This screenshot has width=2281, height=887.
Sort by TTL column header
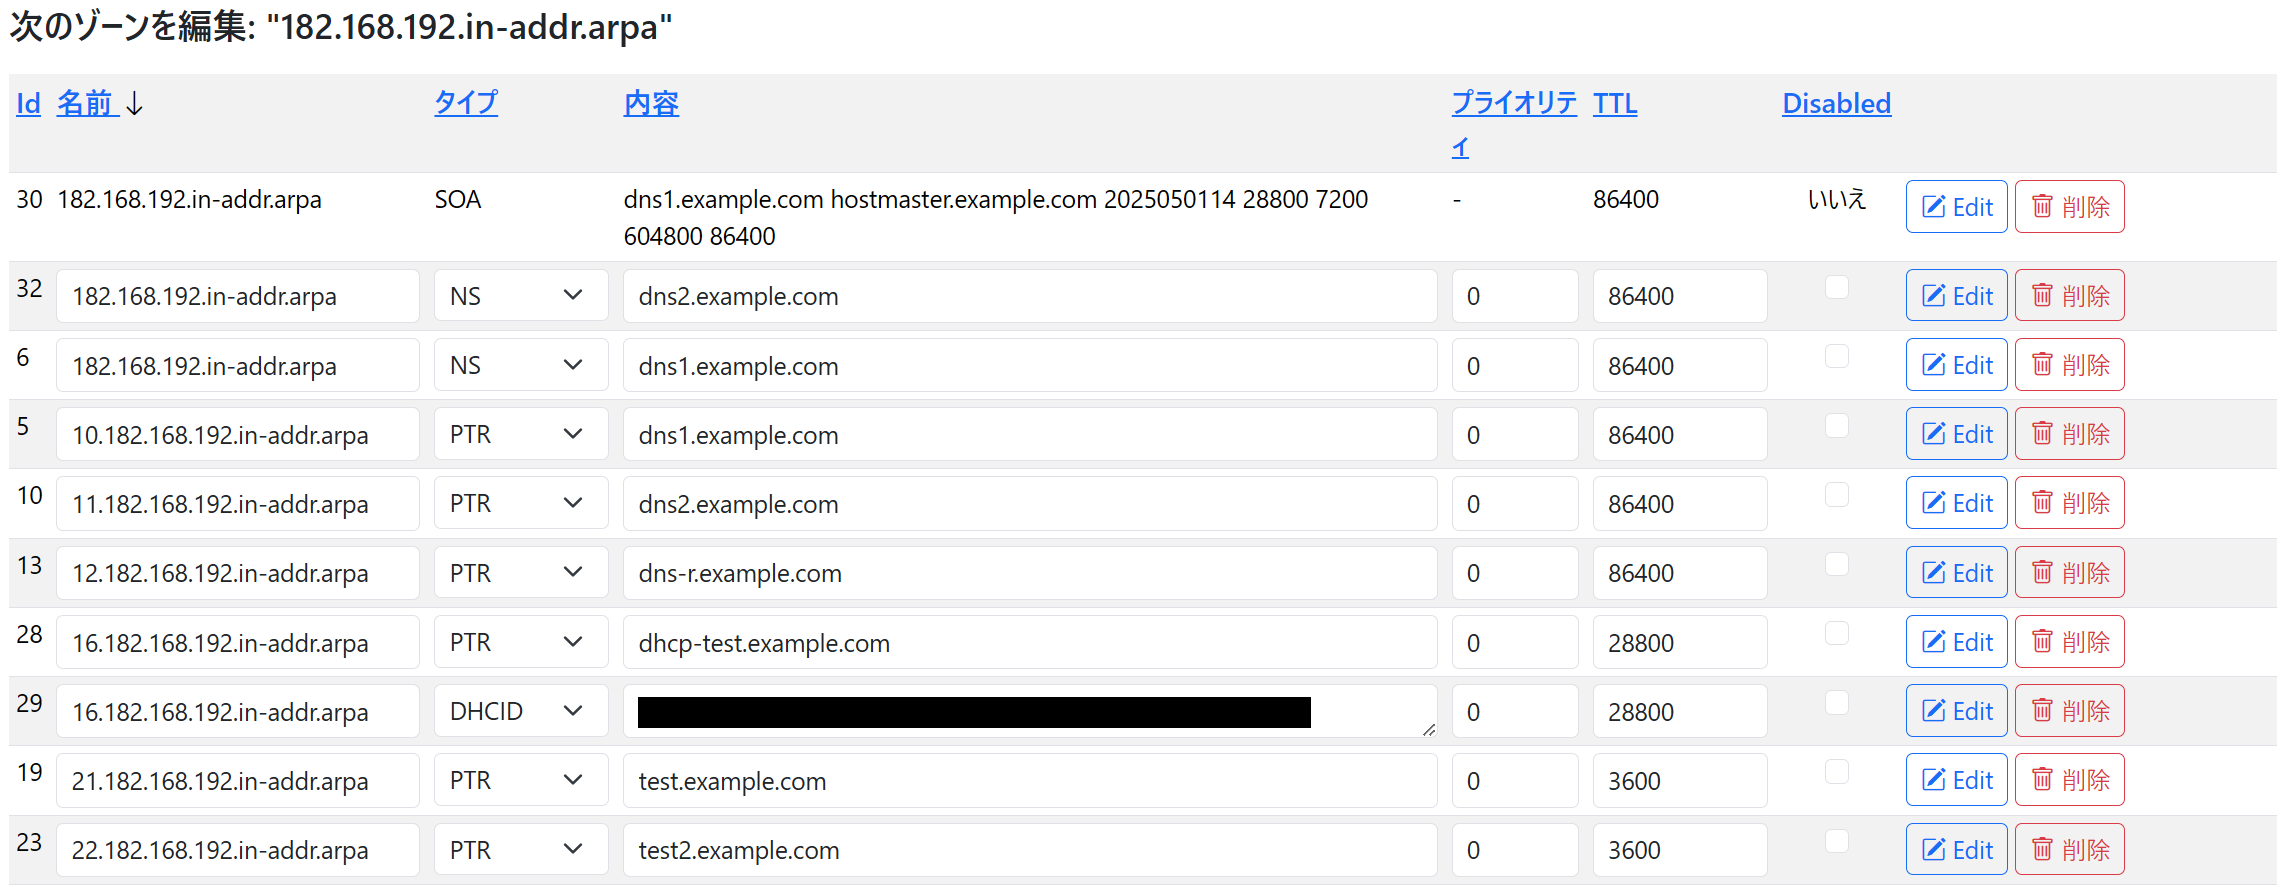1615,103
